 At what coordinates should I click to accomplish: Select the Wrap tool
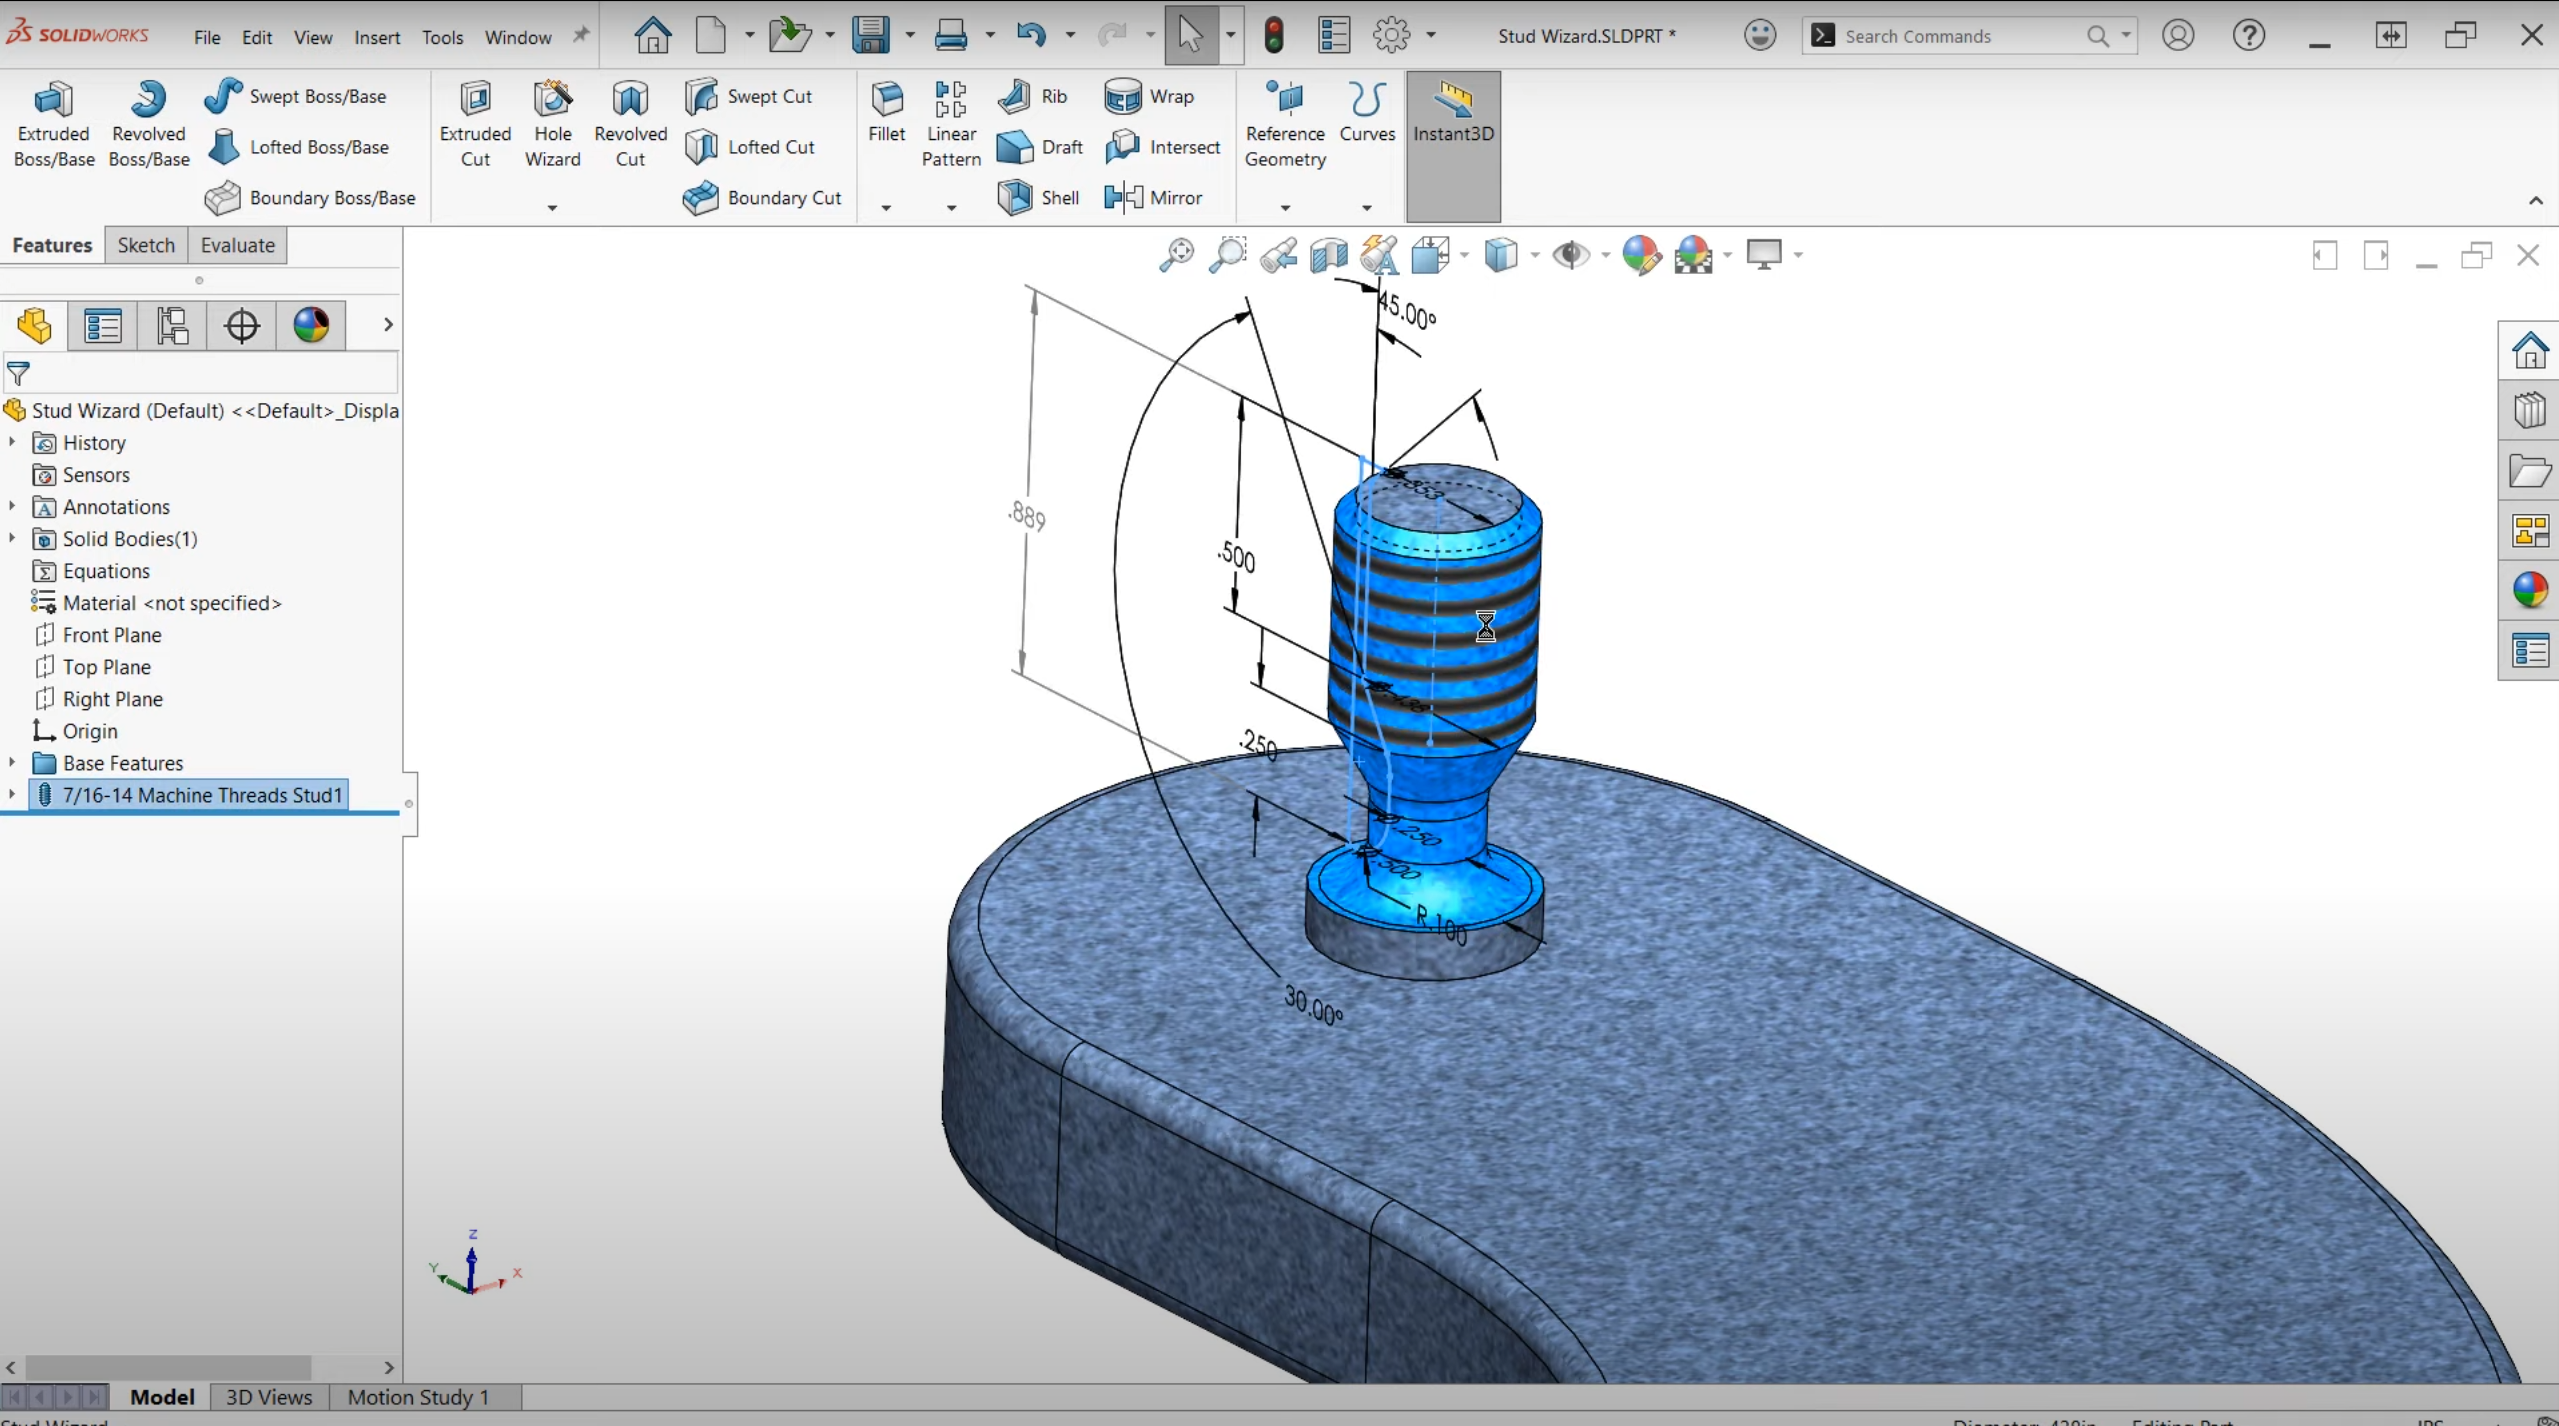tap(1150, 96)
